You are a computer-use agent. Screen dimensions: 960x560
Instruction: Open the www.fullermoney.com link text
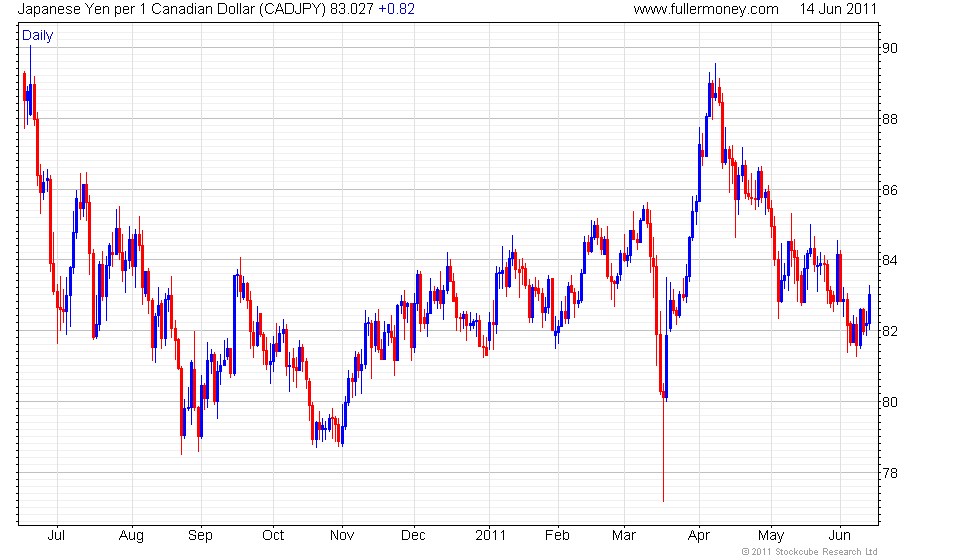706,9
